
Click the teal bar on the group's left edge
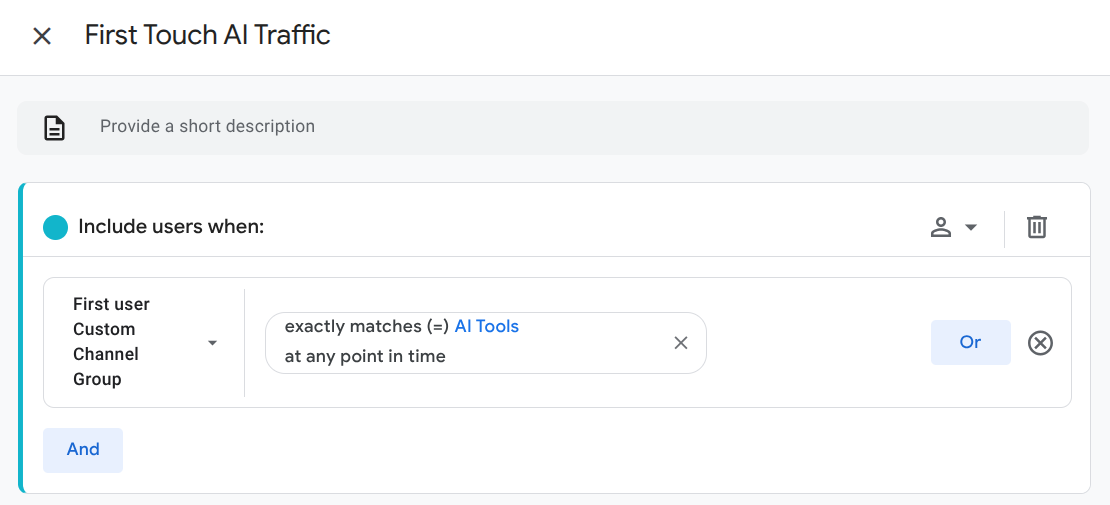[x=20, y=338]
